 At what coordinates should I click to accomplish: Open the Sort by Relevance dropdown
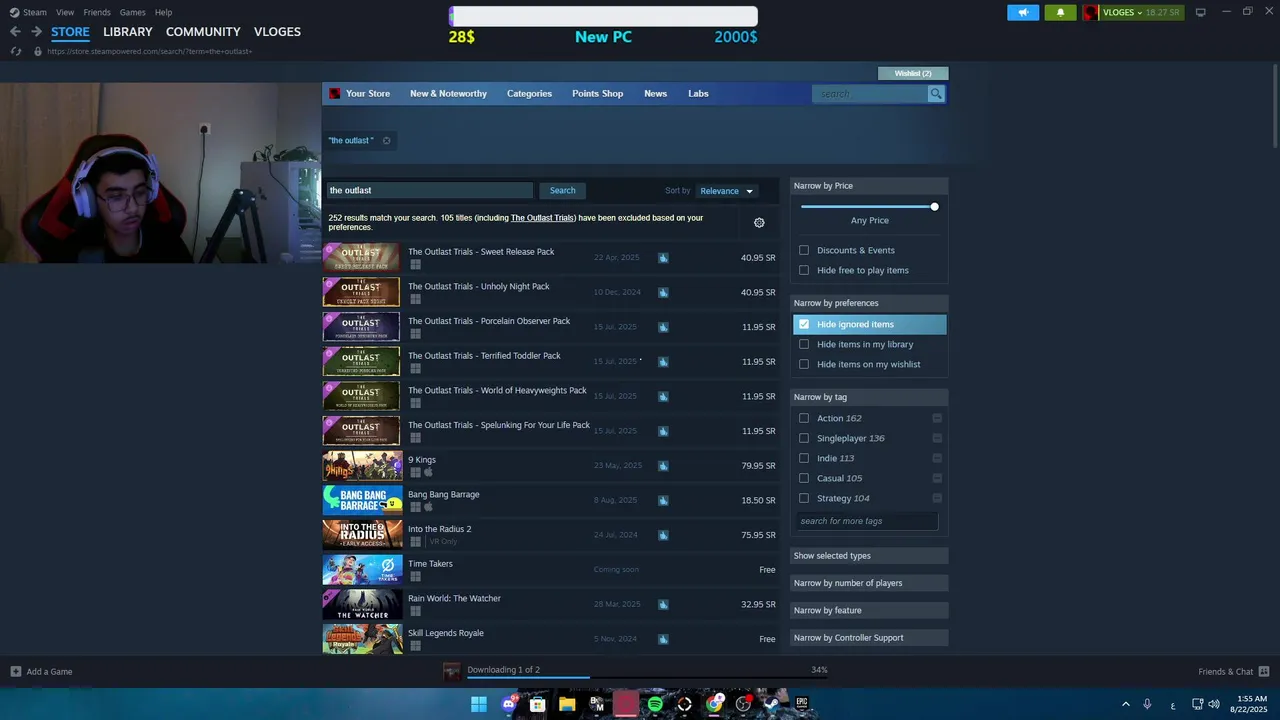(x=726, y=191)
